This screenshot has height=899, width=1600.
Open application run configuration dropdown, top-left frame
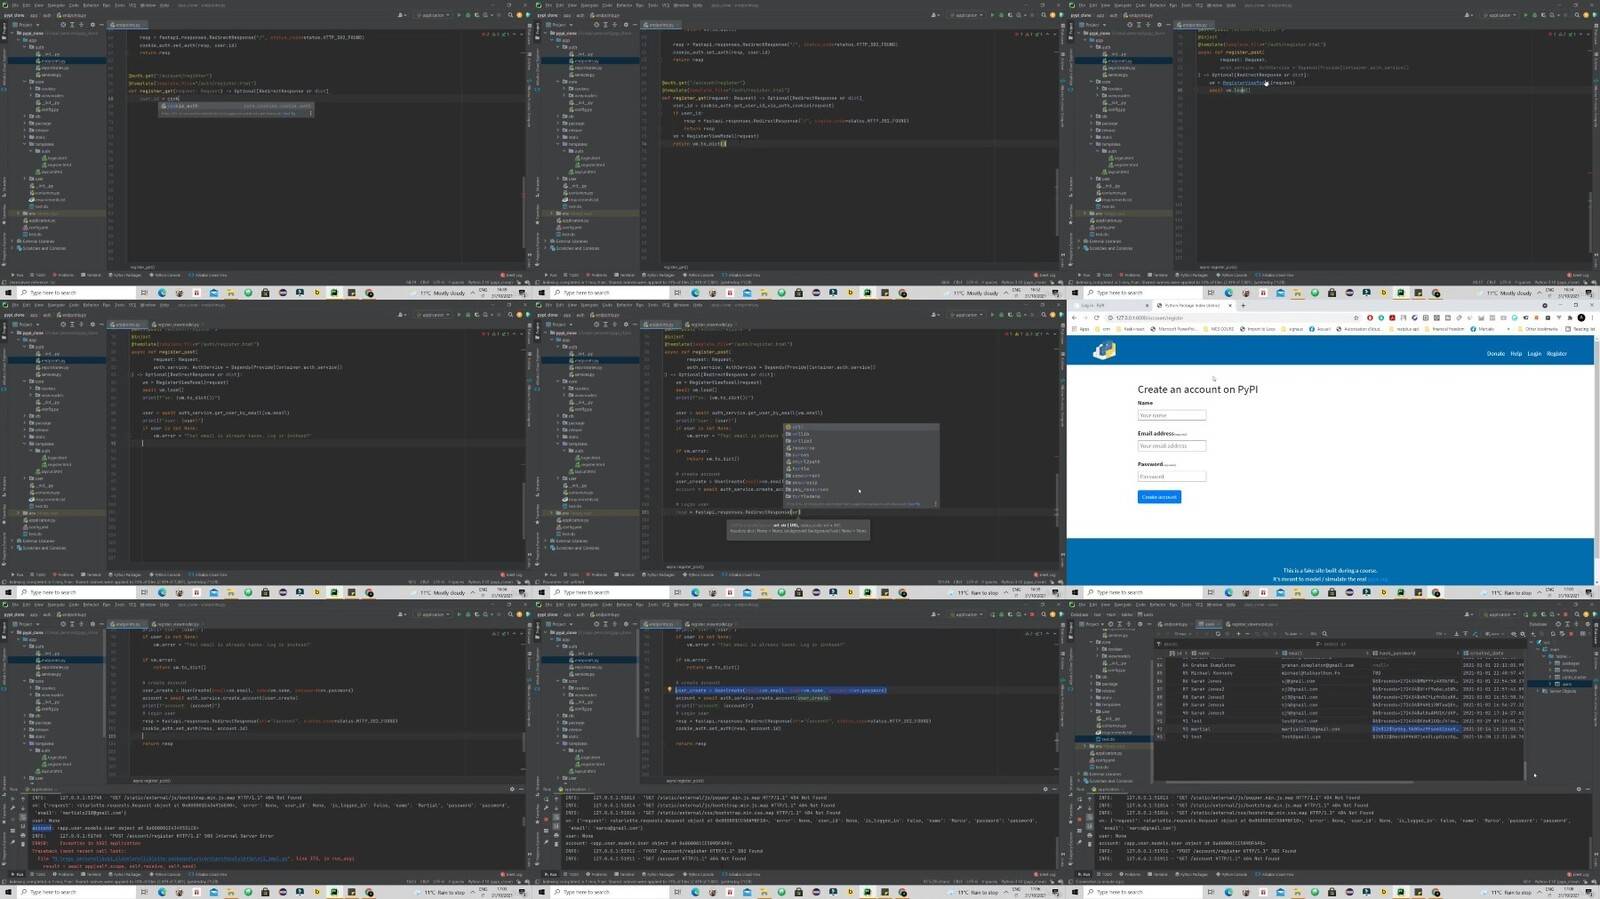(x=433, y=15)
